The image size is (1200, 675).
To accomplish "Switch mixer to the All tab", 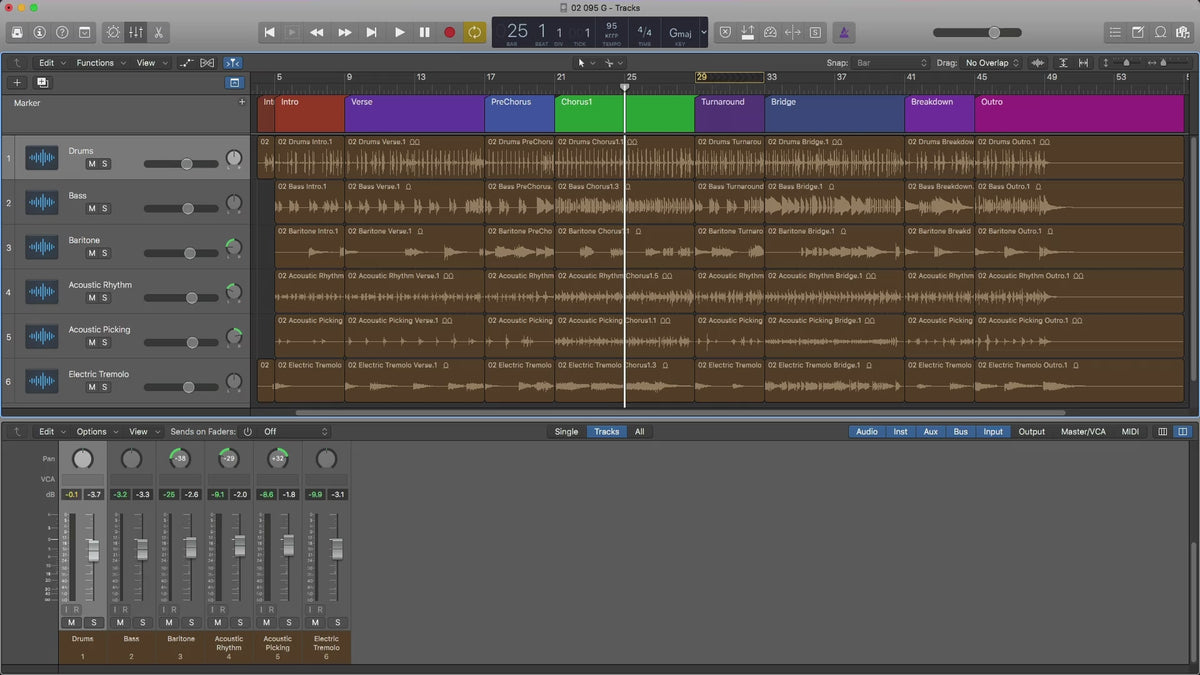I will click(x=639, y=432).
